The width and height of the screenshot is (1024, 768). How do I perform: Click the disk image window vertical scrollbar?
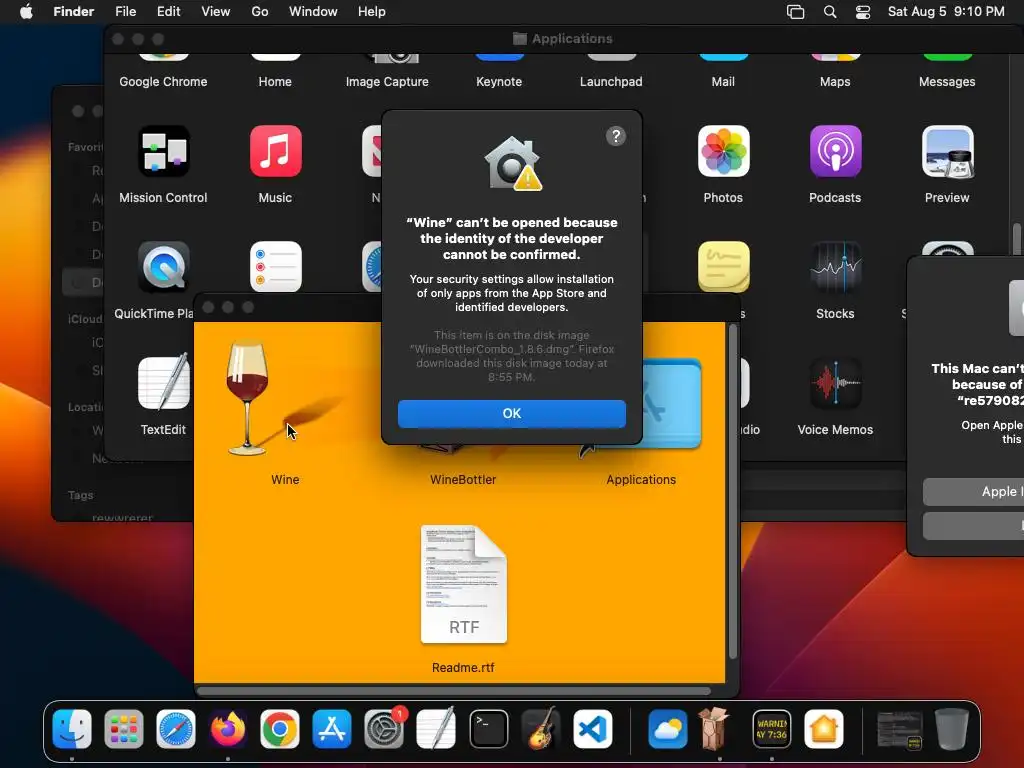[733, 491]
